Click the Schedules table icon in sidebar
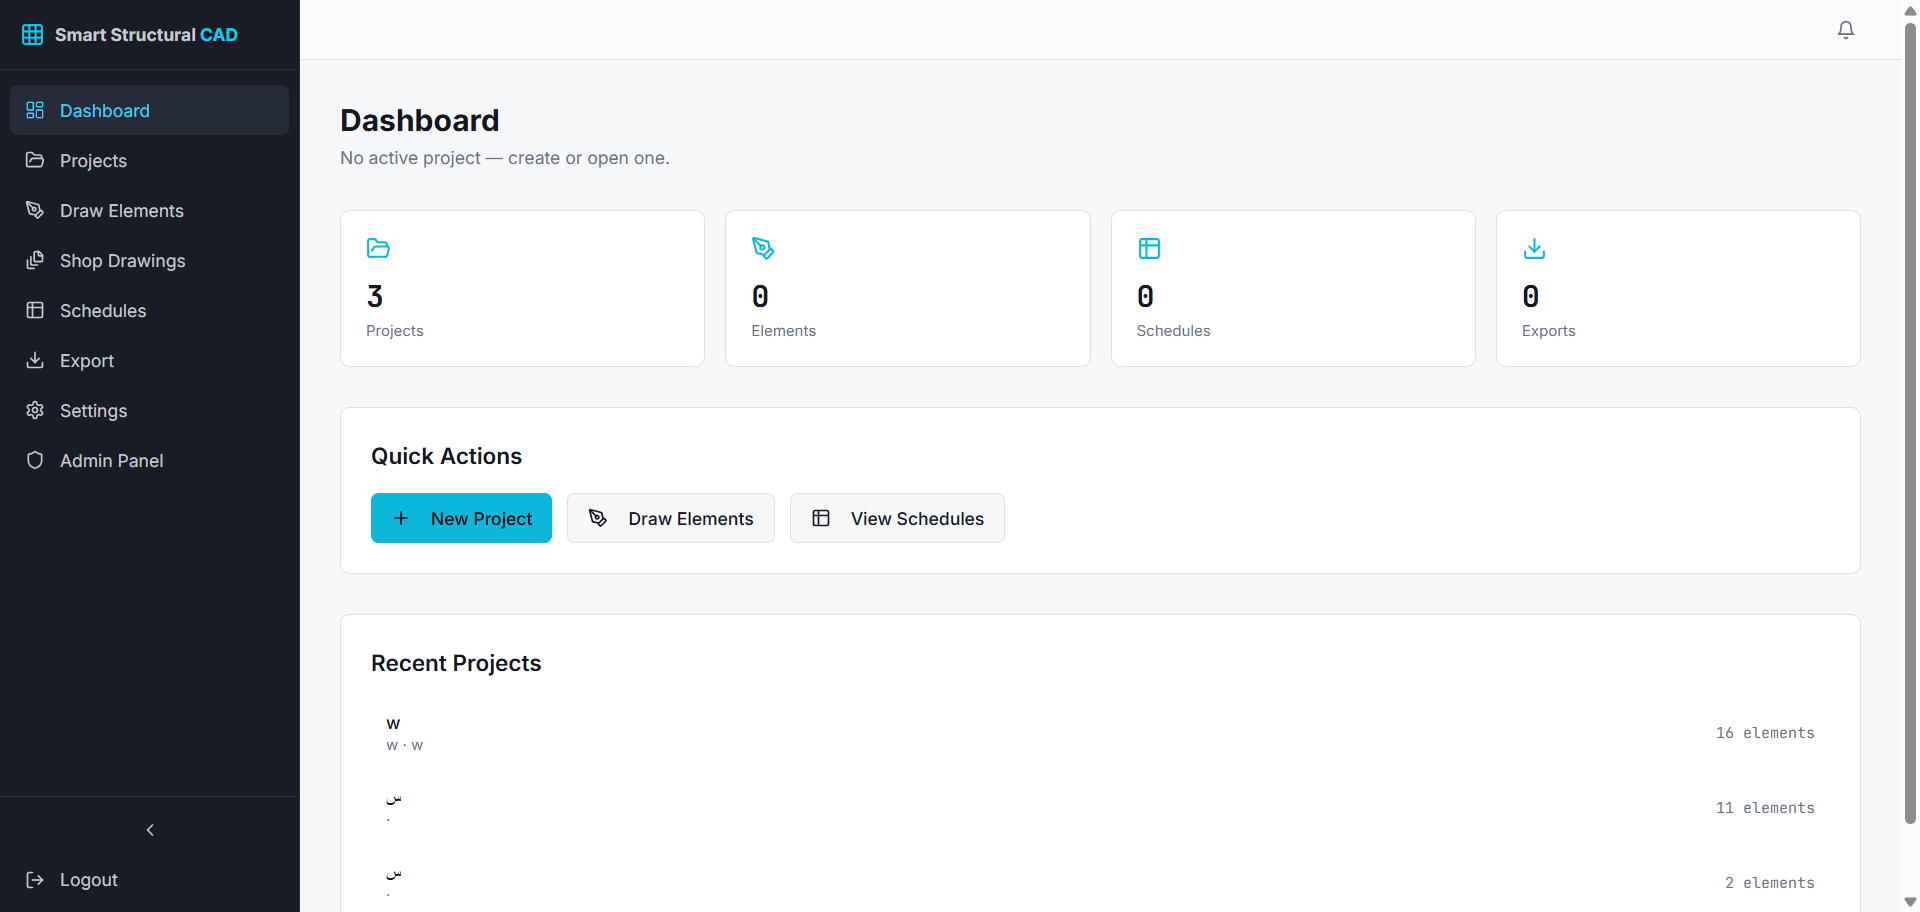 (35, 310)
